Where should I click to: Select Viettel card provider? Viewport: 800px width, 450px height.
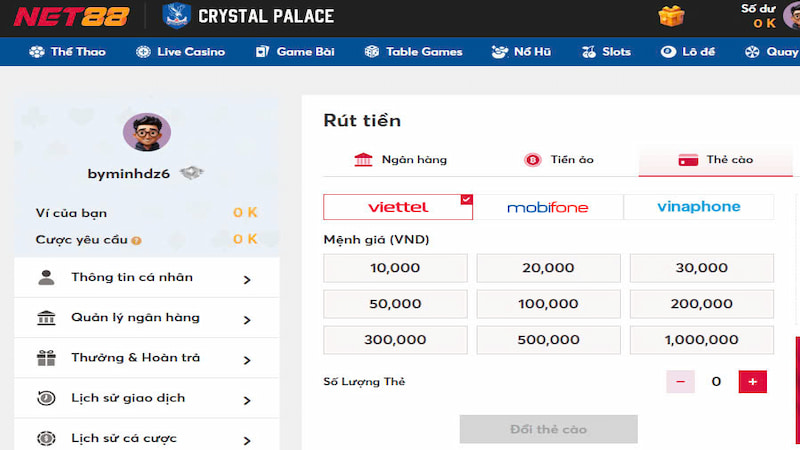(x=398, y=207)
